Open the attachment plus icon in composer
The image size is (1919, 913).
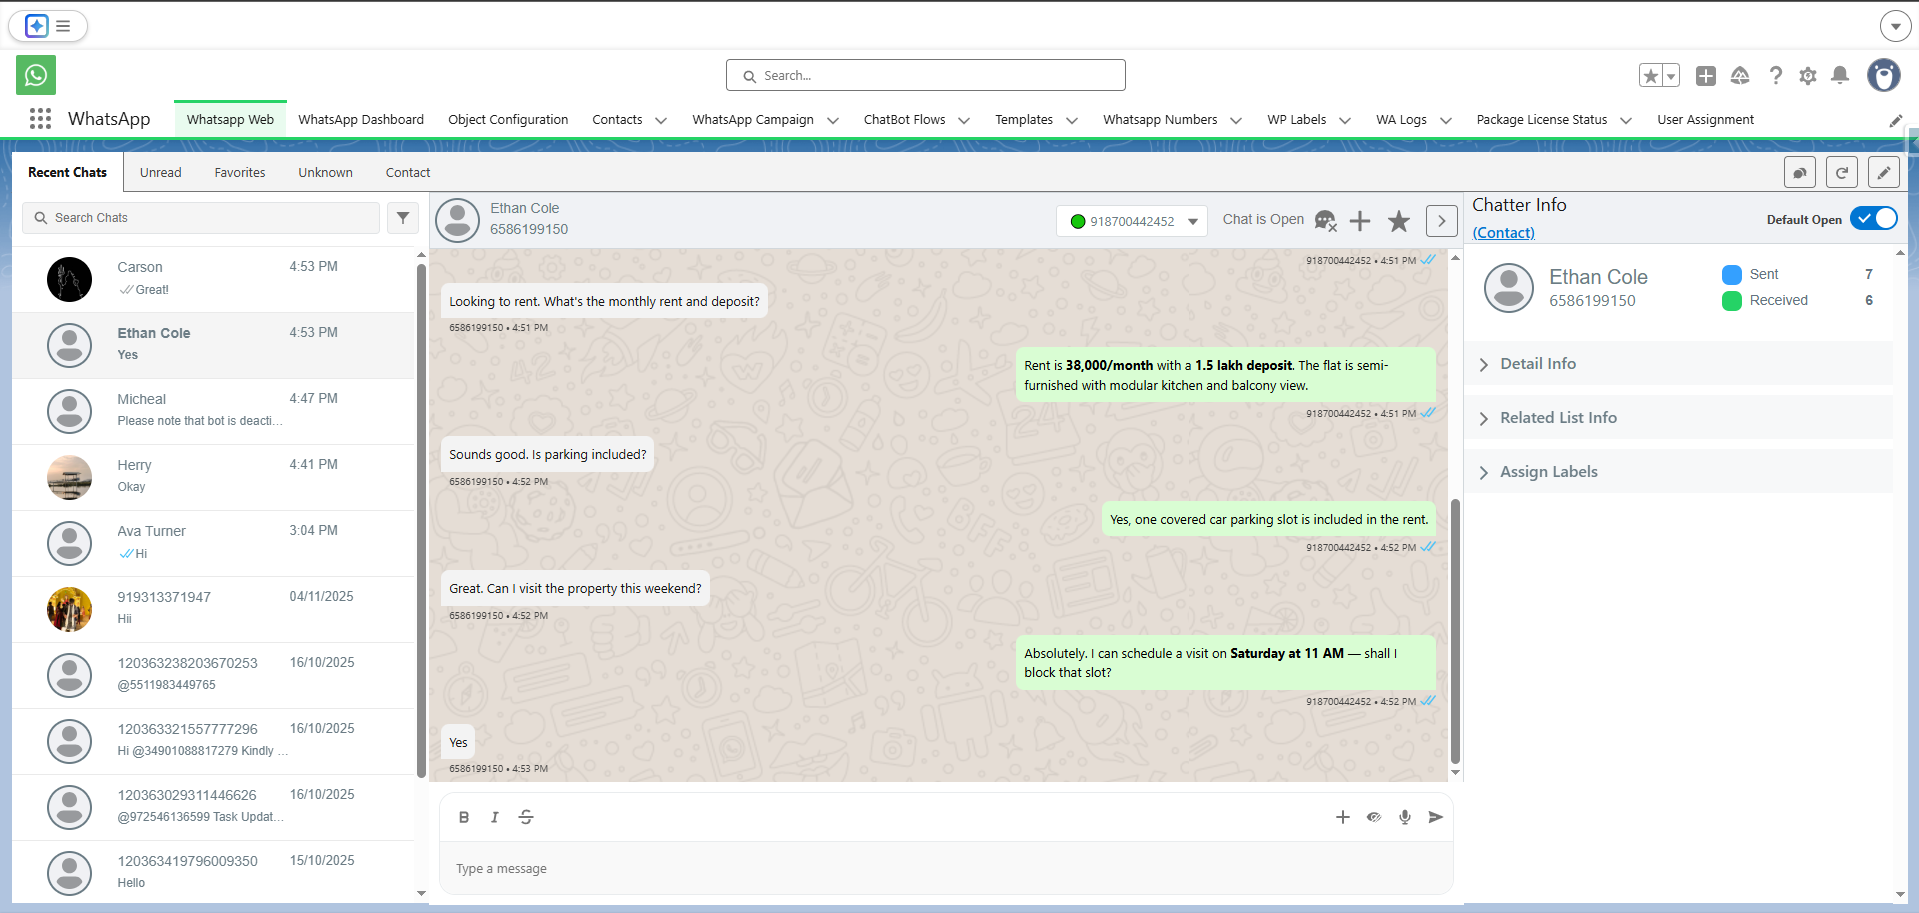1342,817
